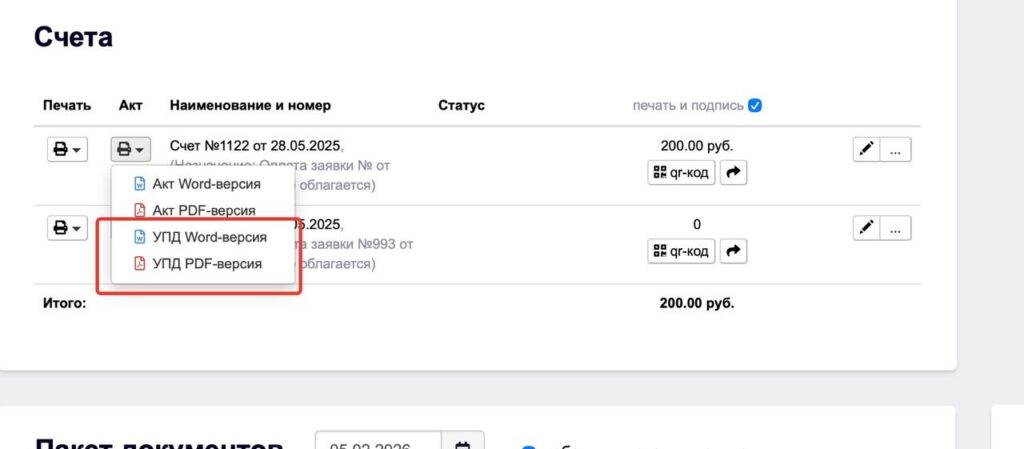Click share arrow icon in second invoice row
The width and height of the screenshot is (1024, 449).
pos(733,251)
